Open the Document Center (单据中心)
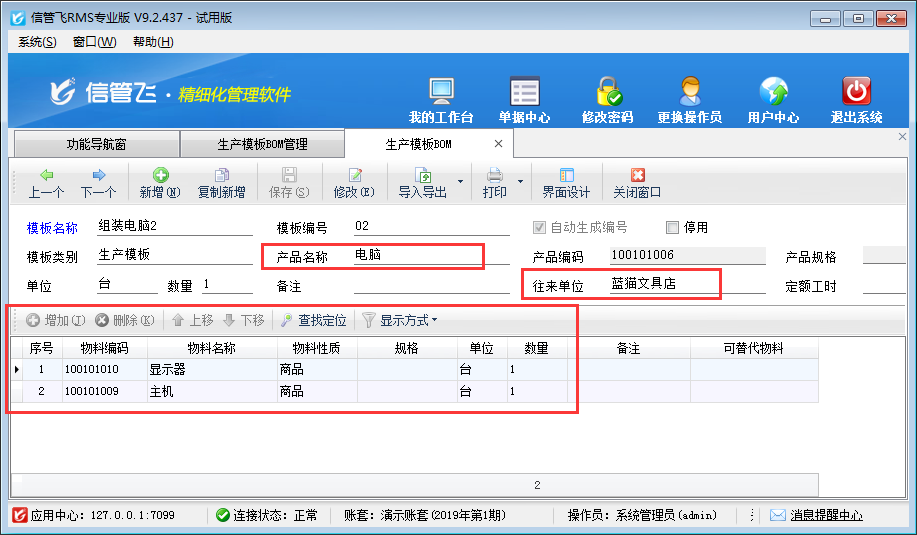 524,100
